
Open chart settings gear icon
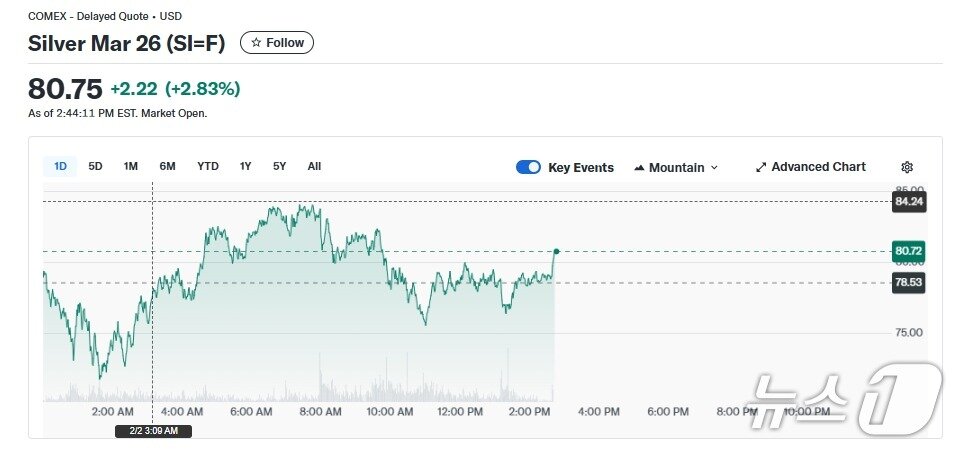[907, 167]
